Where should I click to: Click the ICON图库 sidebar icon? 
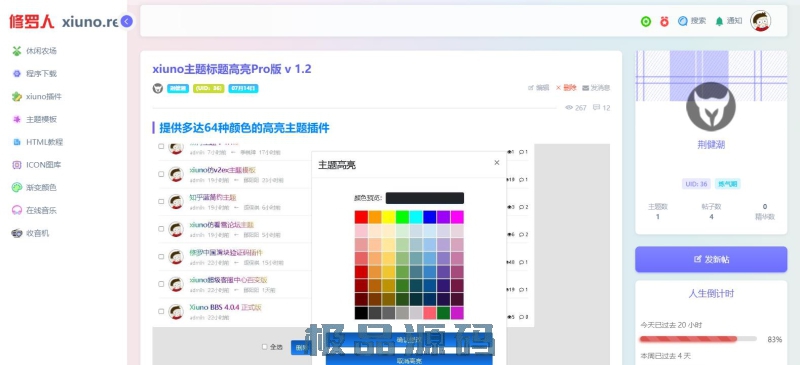(17, 165)
